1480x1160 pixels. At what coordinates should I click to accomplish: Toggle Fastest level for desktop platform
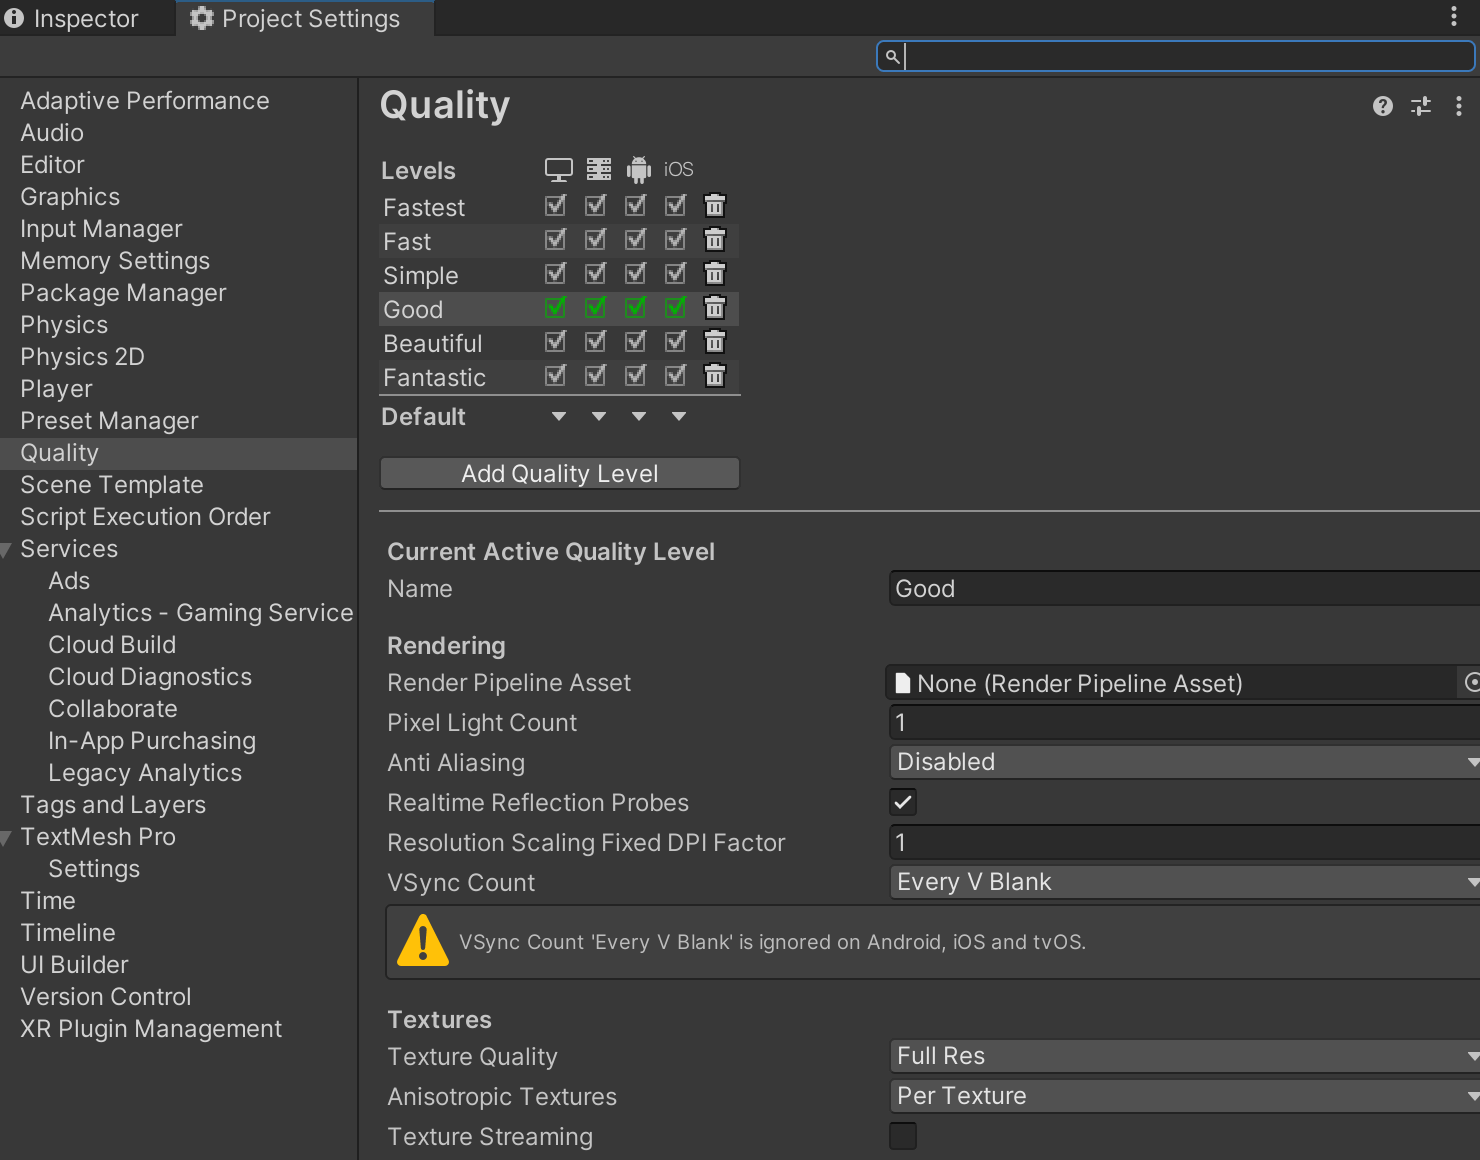click(556, 206)
